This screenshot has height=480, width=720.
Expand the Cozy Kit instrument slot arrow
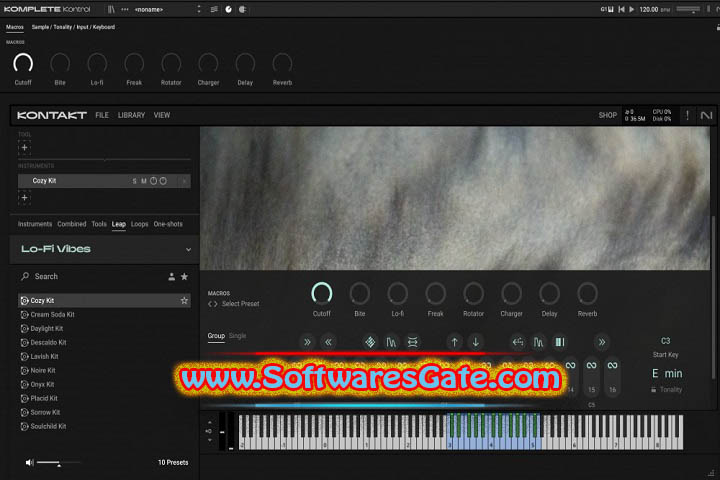(184, 181)
